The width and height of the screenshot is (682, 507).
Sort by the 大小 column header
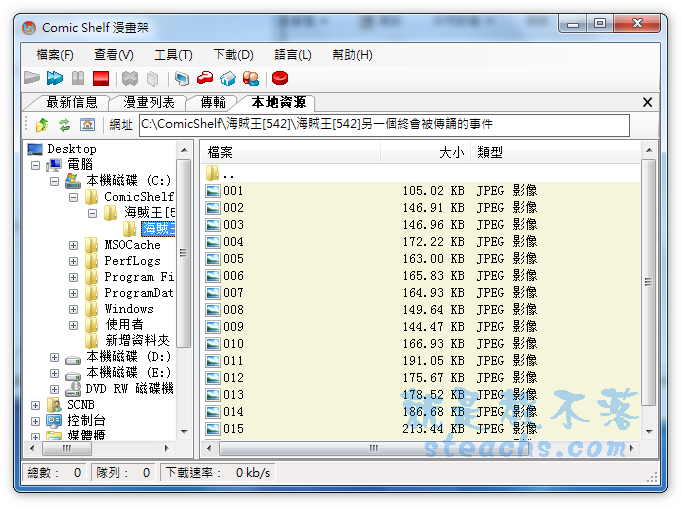coord(425,153)
